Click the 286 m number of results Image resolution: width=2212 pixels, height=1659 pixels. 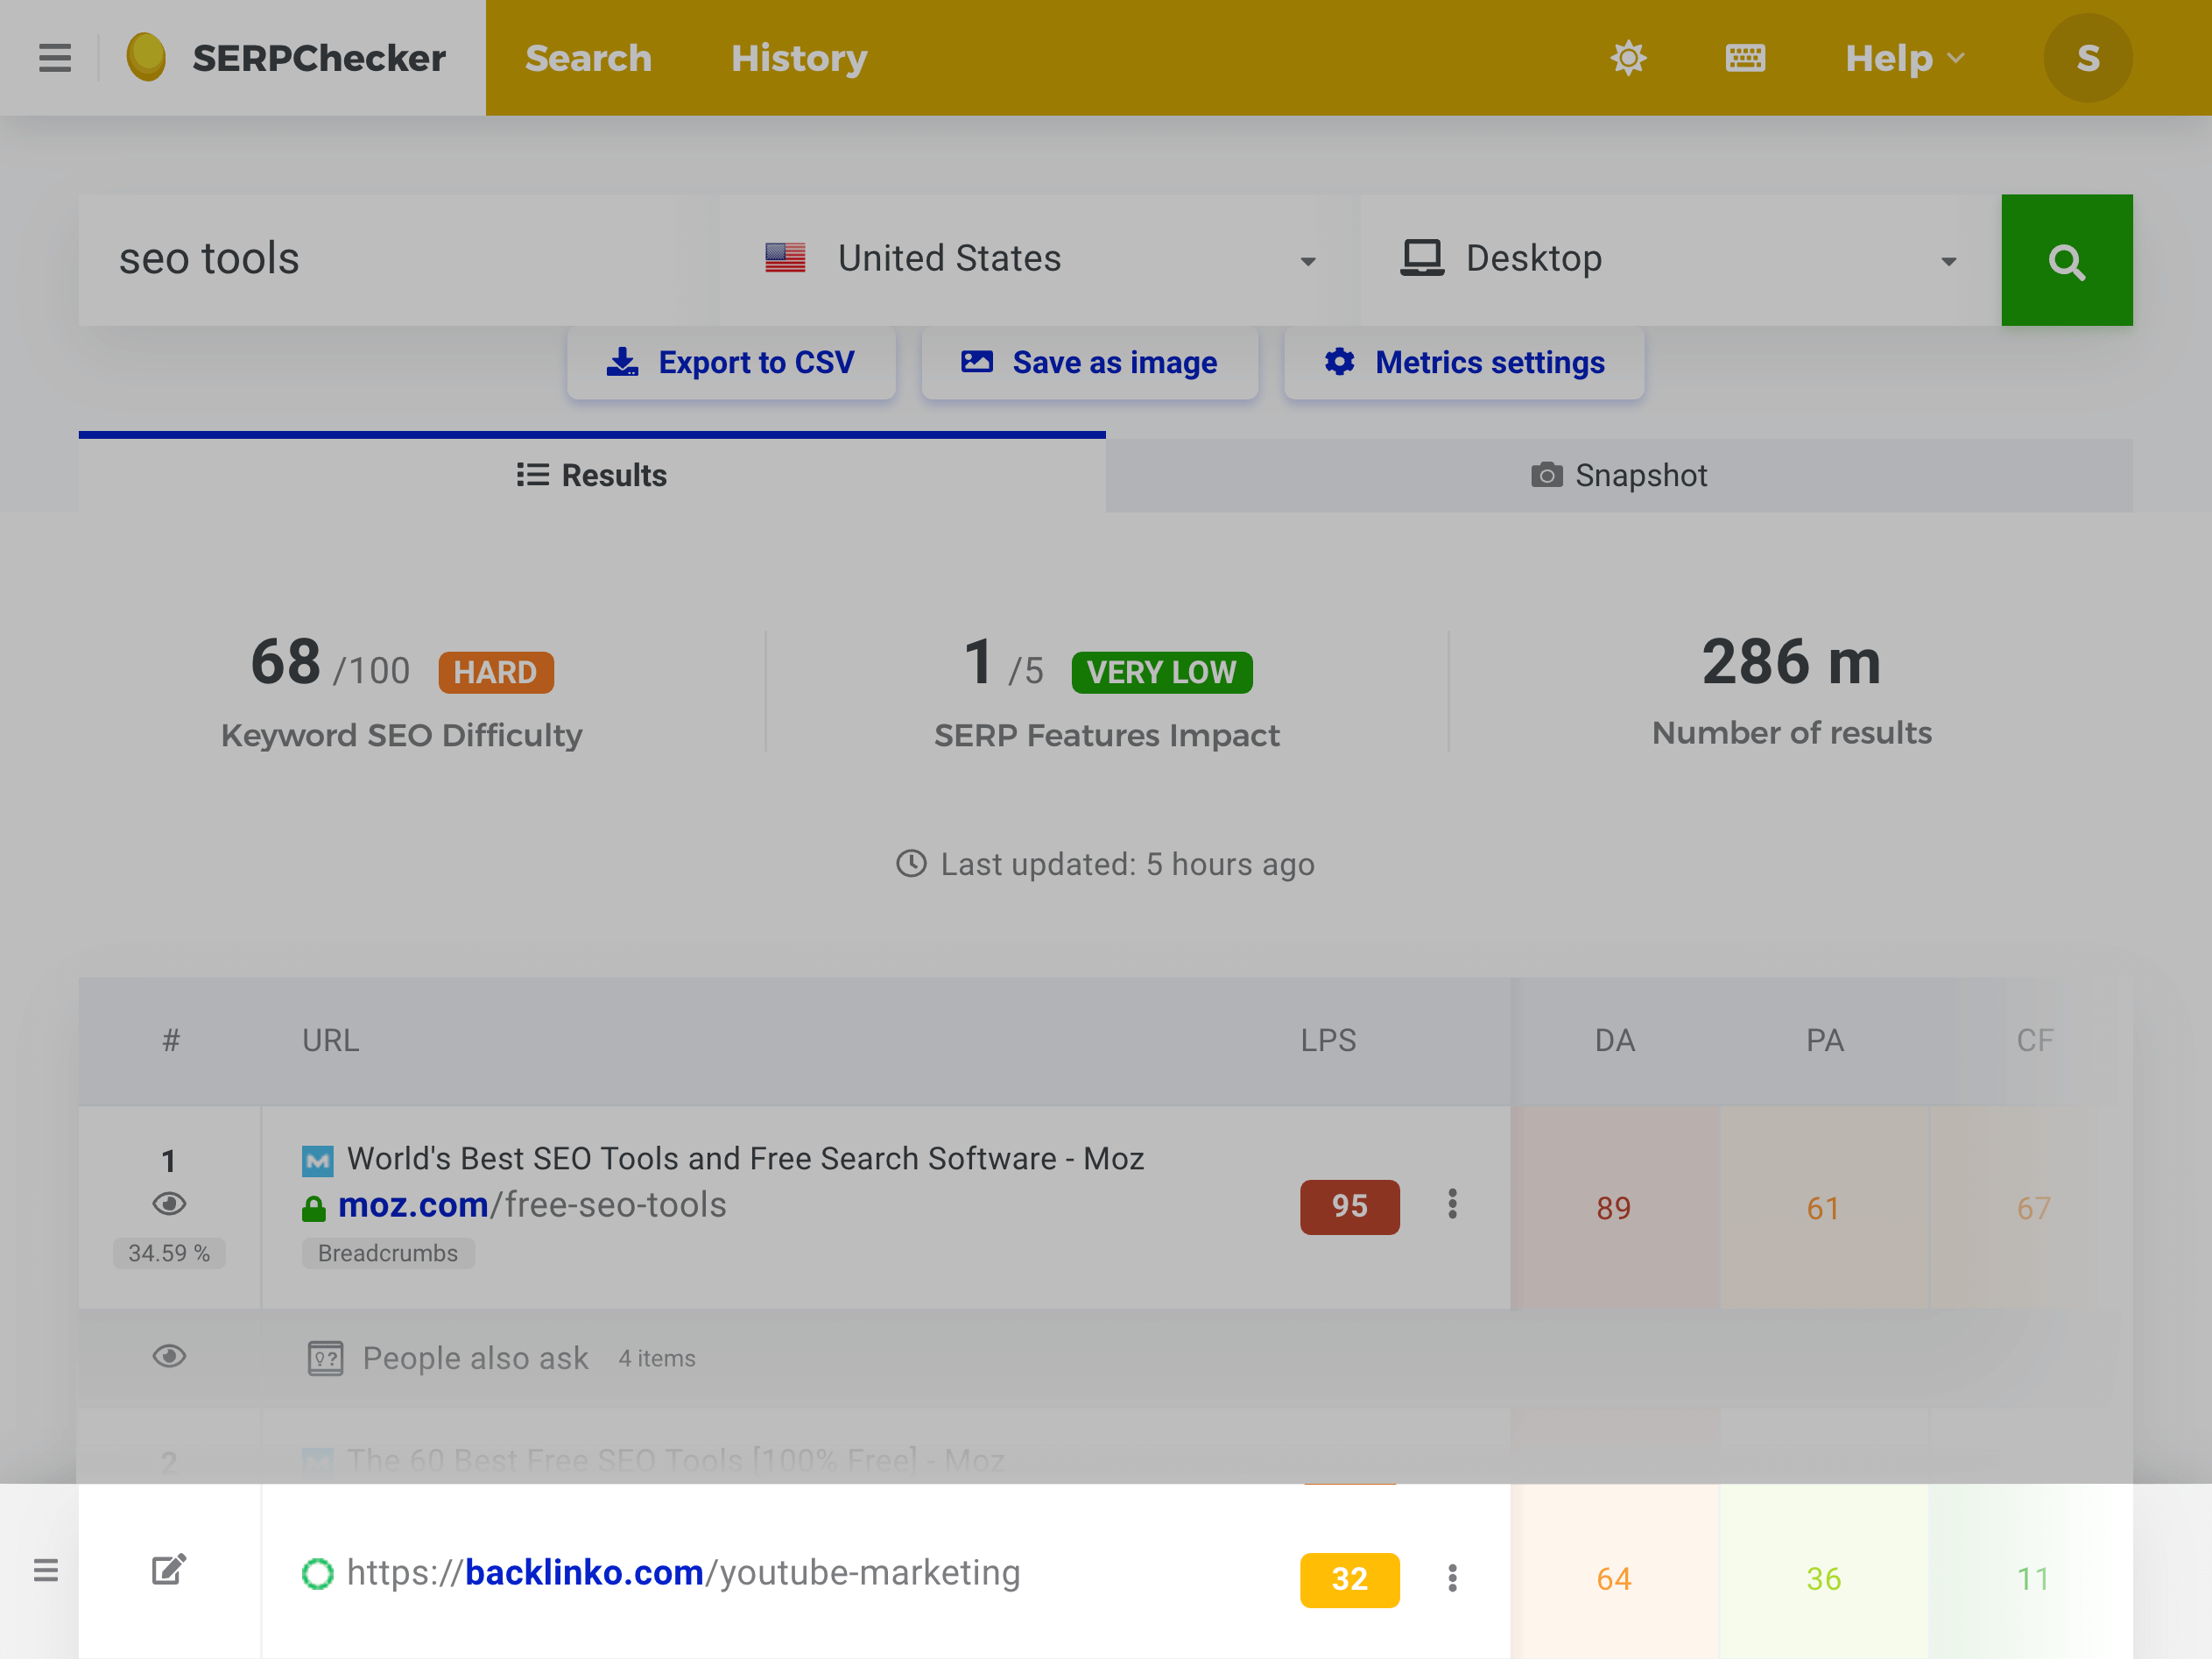pos(1791,661)
